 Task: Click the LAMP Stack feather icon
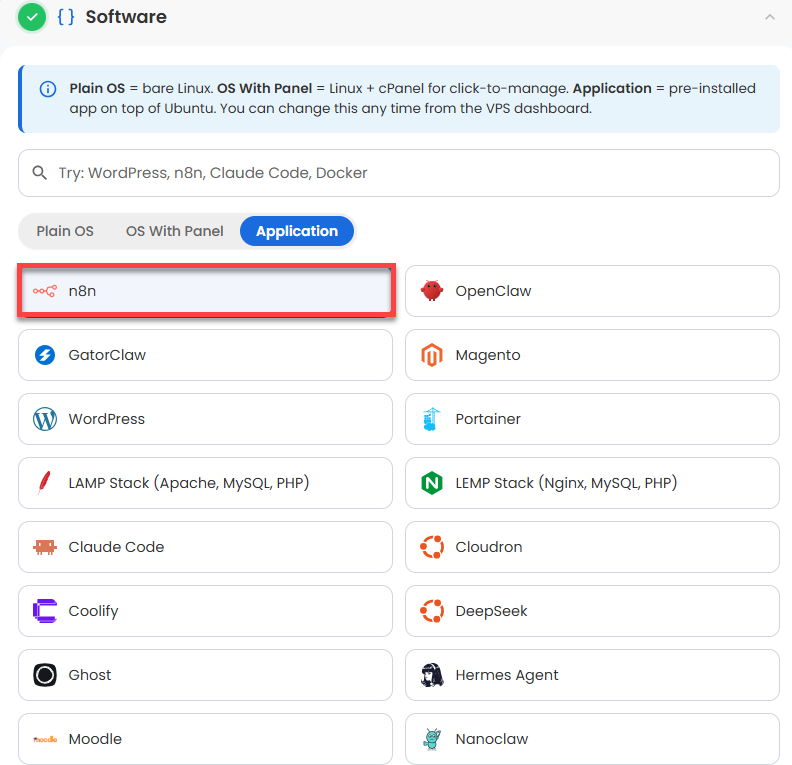tap(44, 483)
